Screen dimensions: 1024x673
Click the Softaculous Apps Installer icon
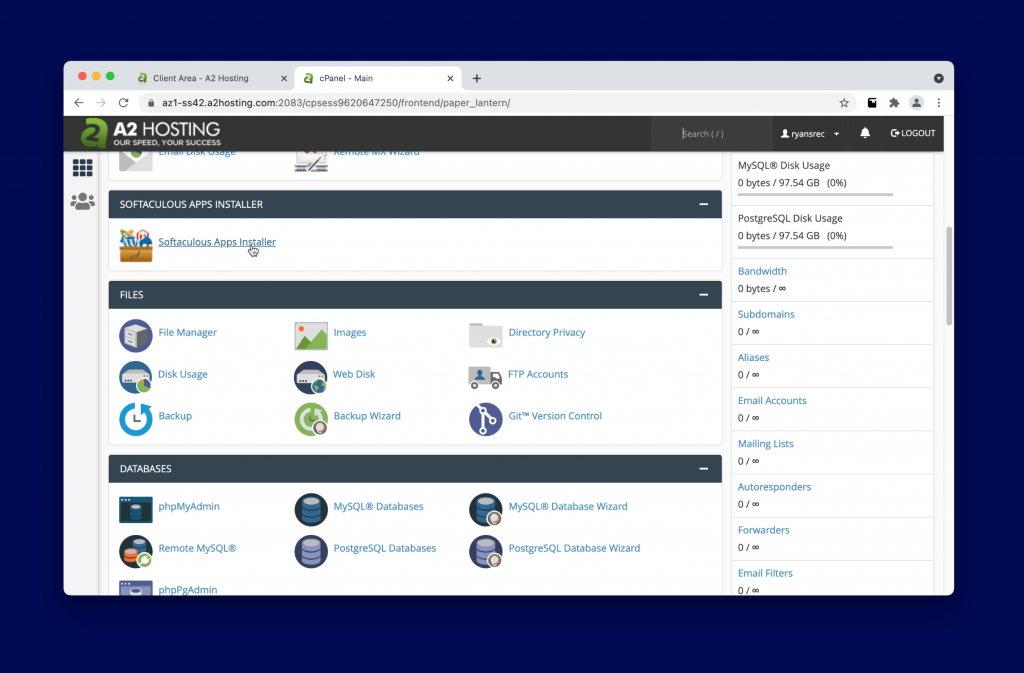coord(136,244)
